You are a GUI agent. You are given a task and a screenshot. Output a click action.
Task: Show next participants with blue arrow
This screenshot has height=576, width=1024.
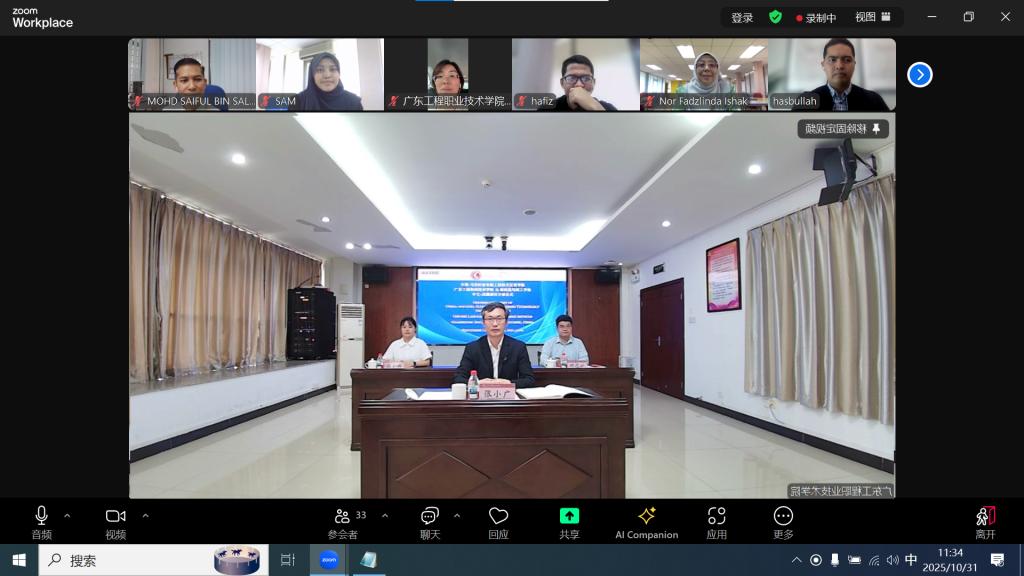click(919, 75)
